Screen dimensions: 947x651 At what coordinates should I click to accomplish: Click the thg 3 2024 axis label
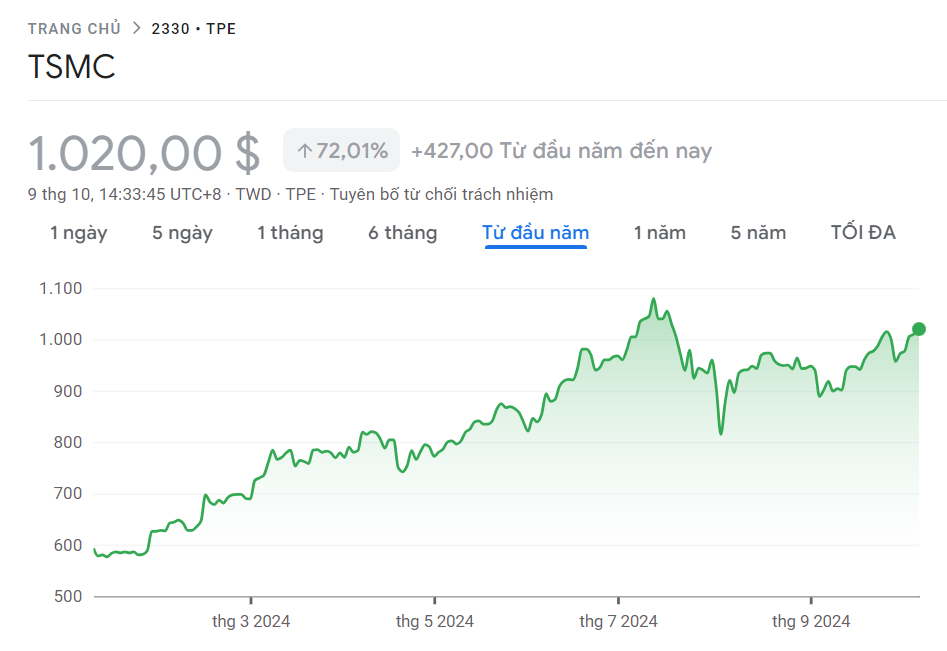click(x=251, y=621)
